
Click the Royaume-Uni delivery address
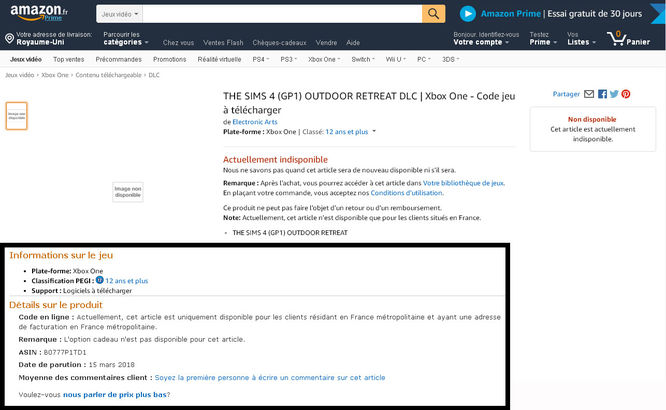40,42
